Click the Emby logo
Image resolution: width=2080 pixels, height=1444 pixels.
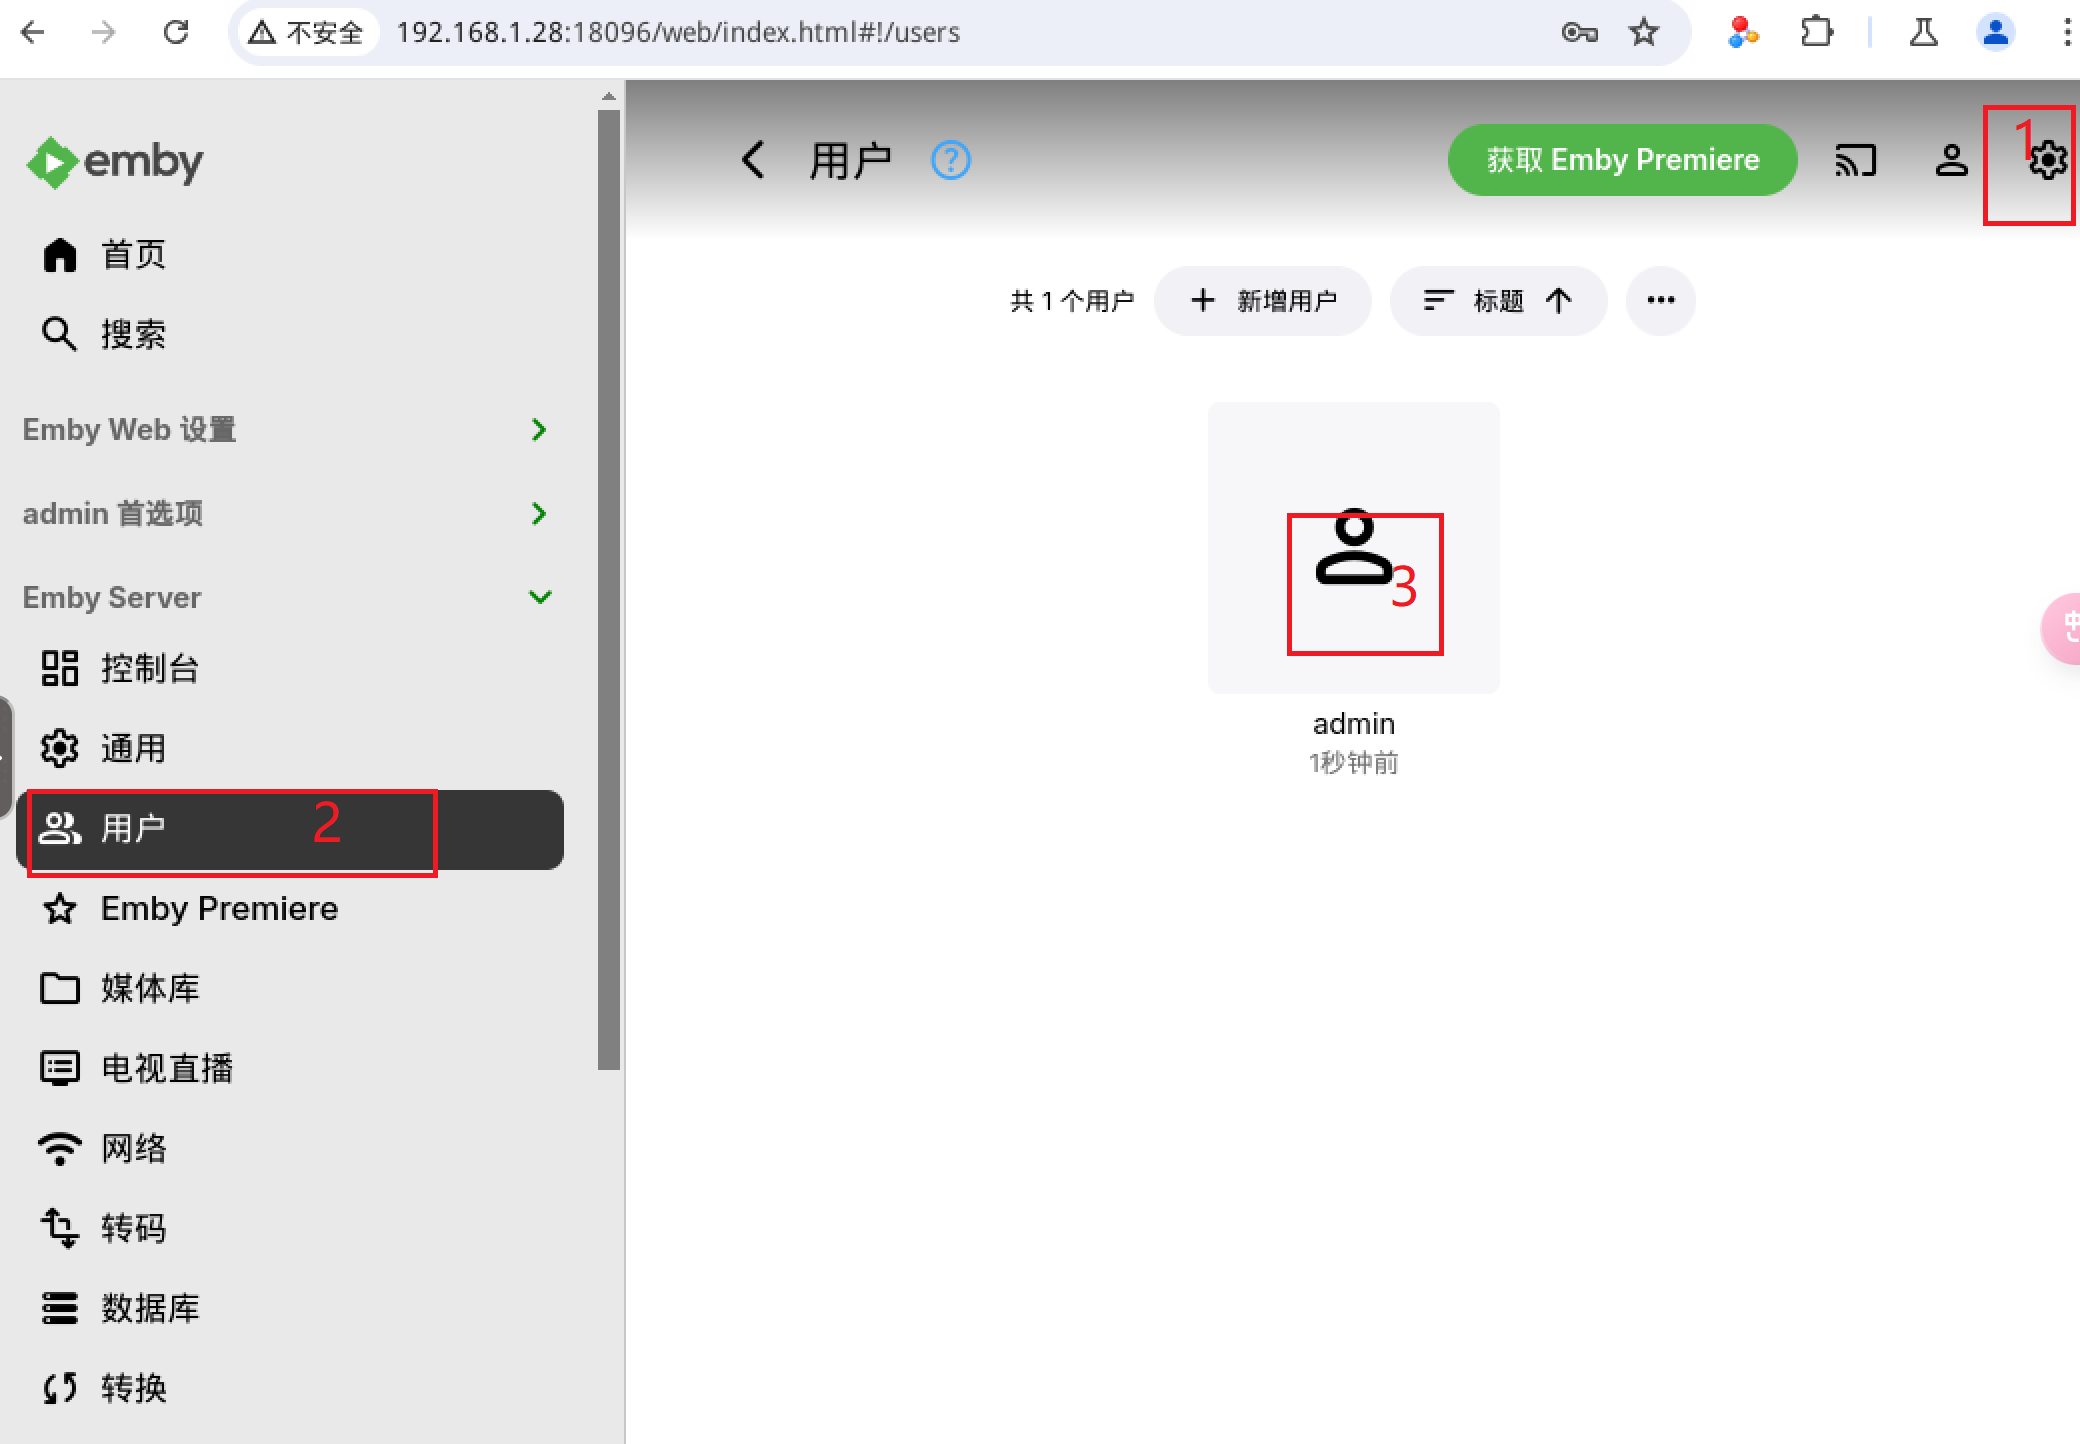coord(115,161)
